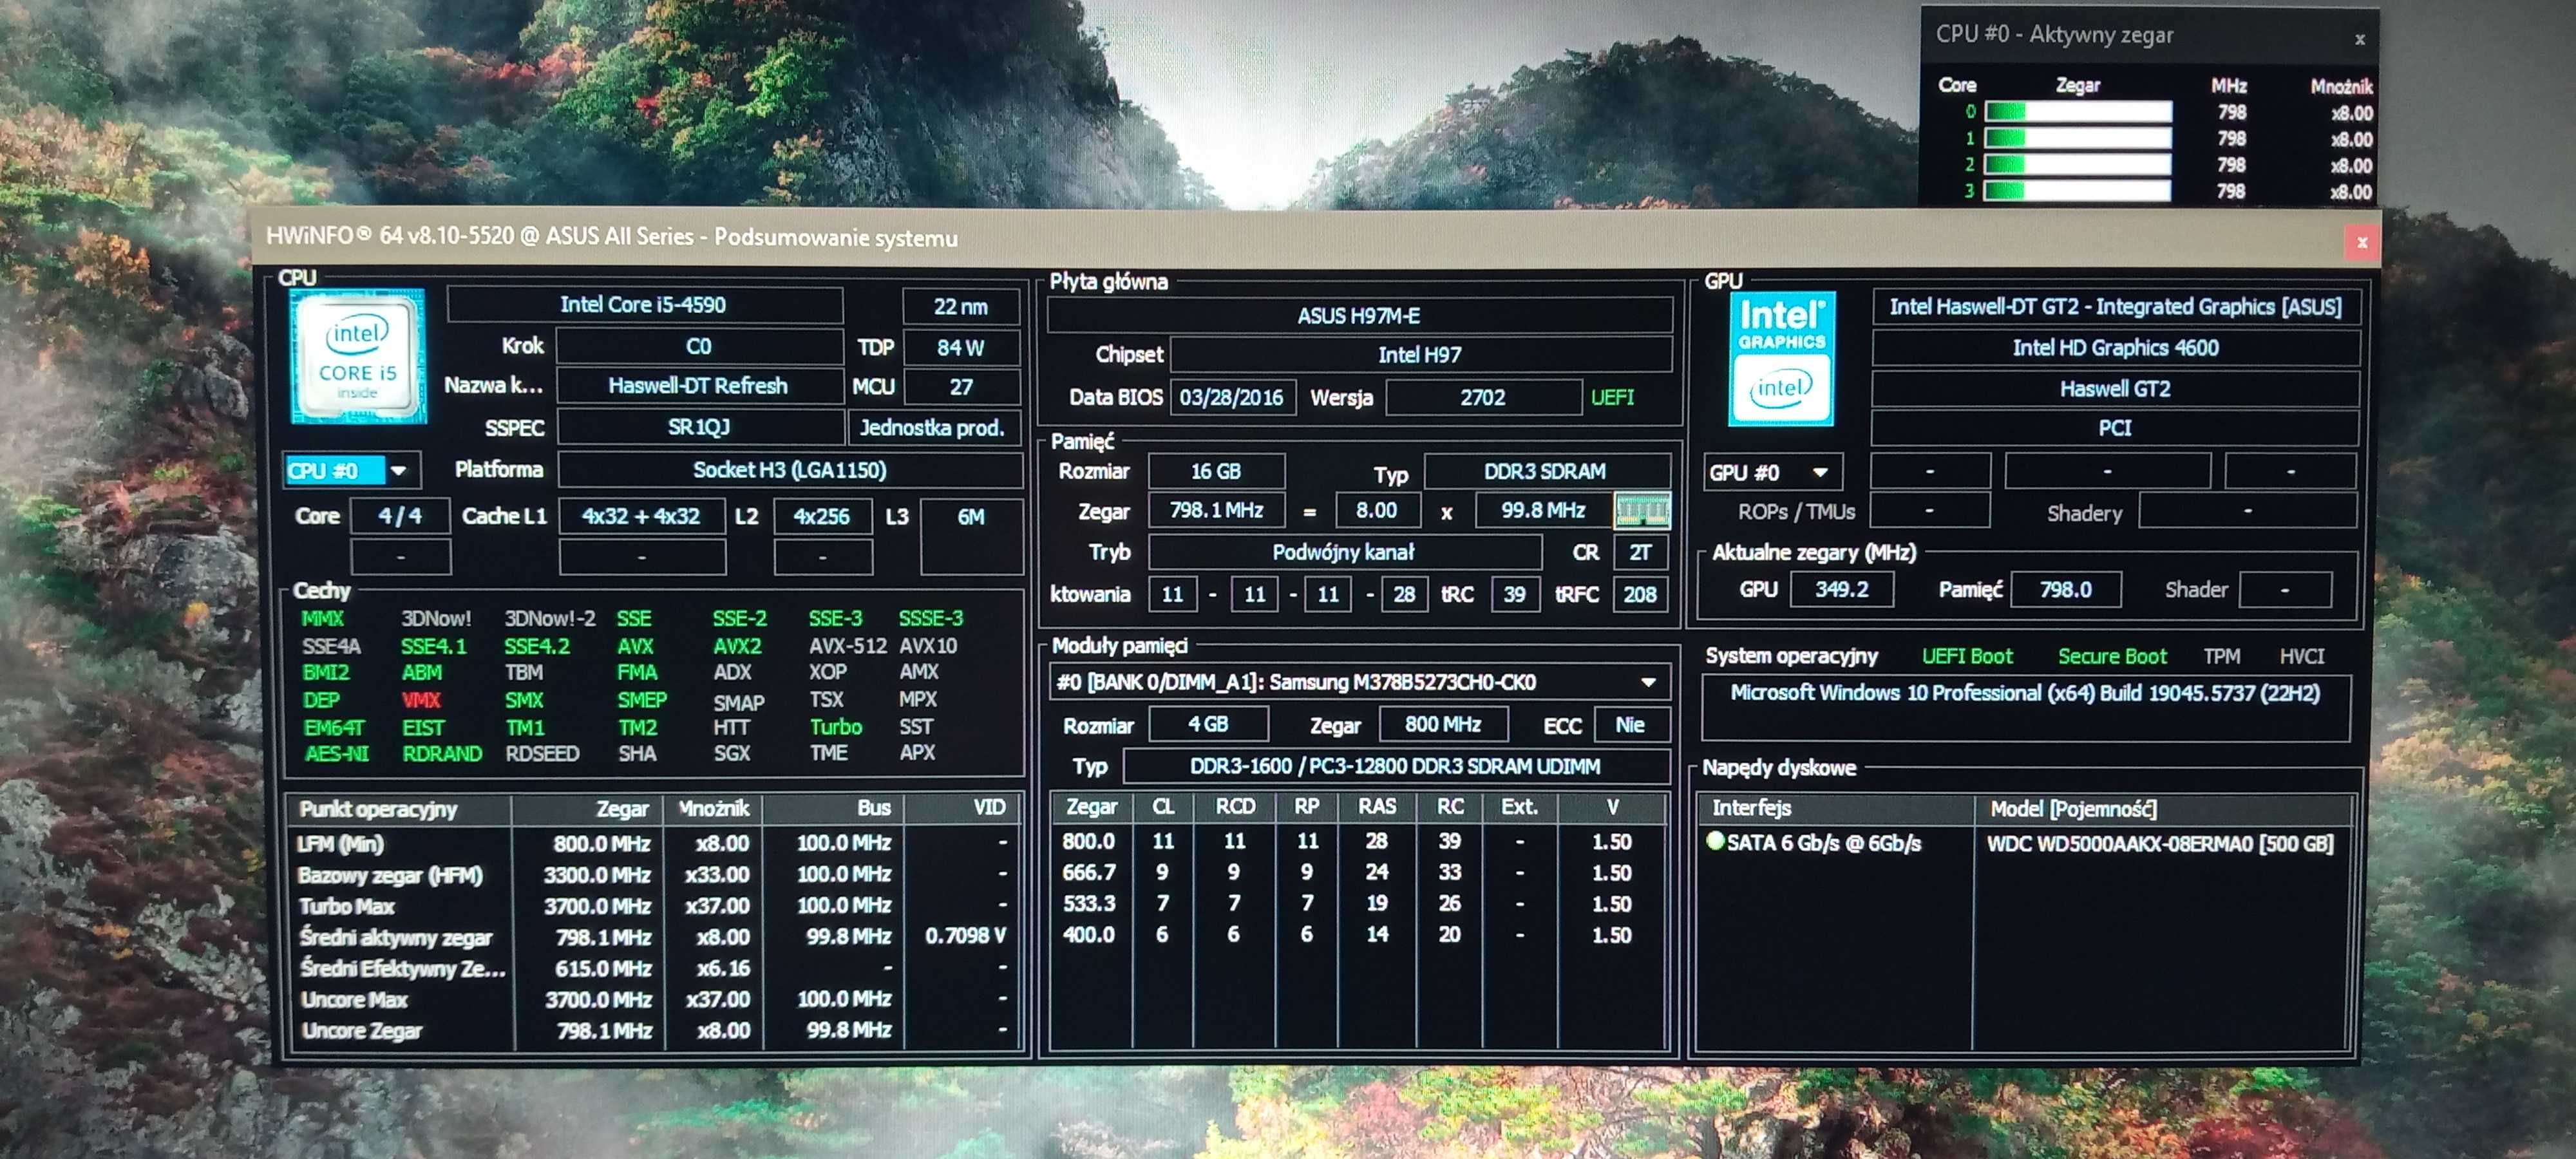Click the ASUS H97M-E motherboard field
The height and width of the screenshot is (1159, 2576).
(1359, 316)
